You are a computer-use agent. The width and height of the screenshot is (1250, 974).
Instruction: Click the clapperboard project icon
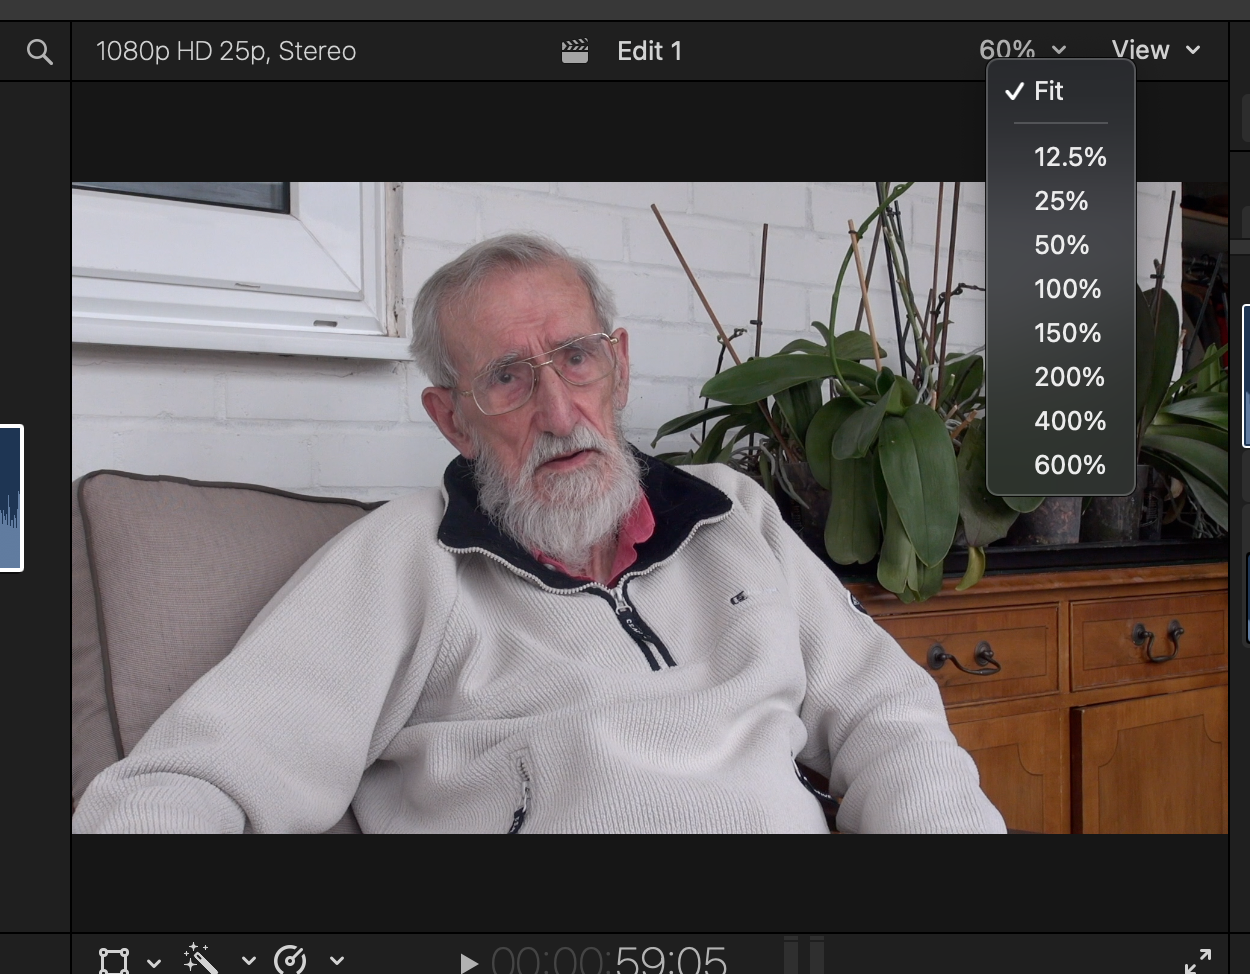tap(575, 51)
